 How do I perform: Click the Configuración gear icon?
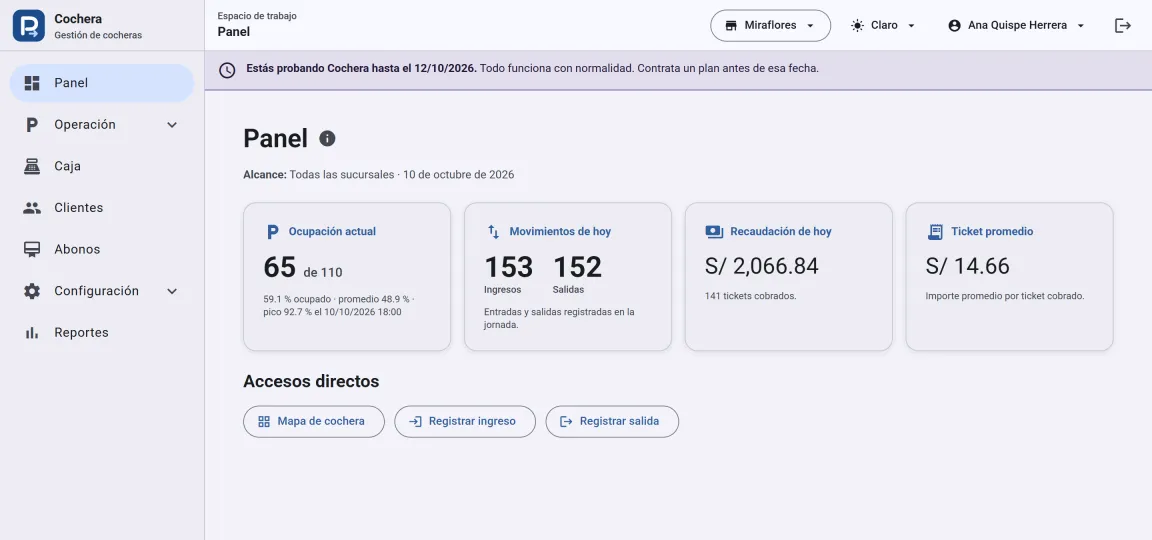point(32,291)
